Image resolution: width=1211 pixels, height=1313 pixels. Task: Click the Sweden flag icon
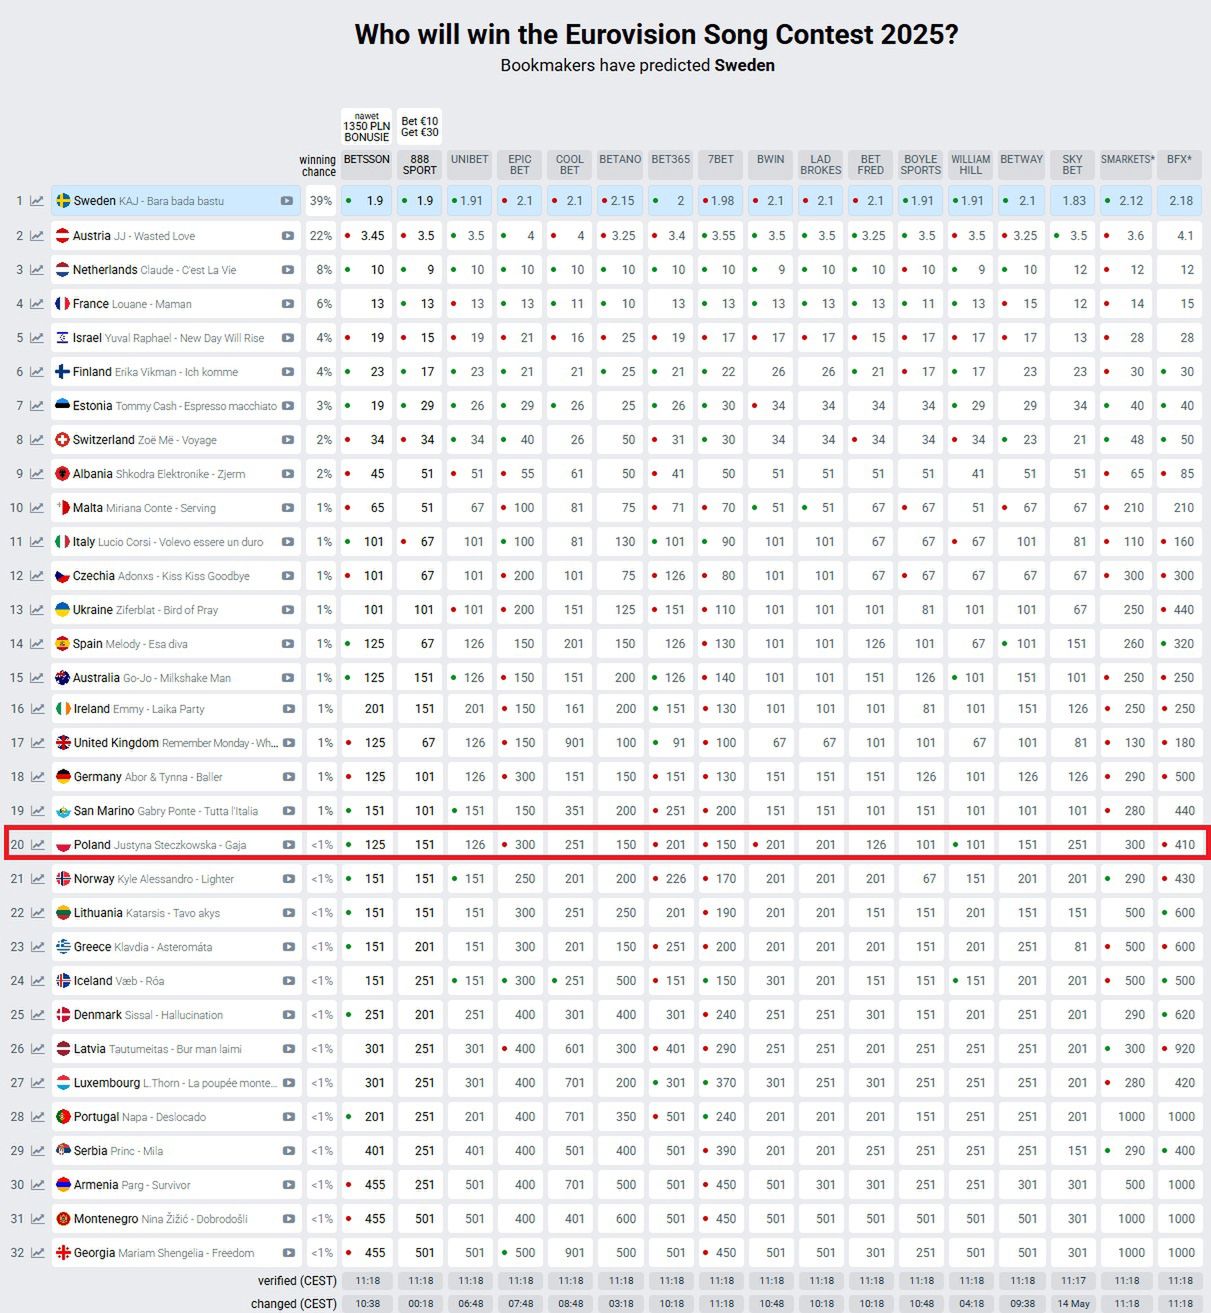[x=63, y=201]
